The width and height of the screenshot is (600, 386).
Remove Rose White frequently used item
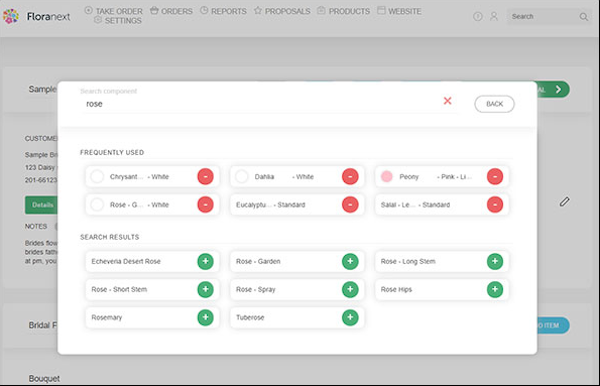205,205
